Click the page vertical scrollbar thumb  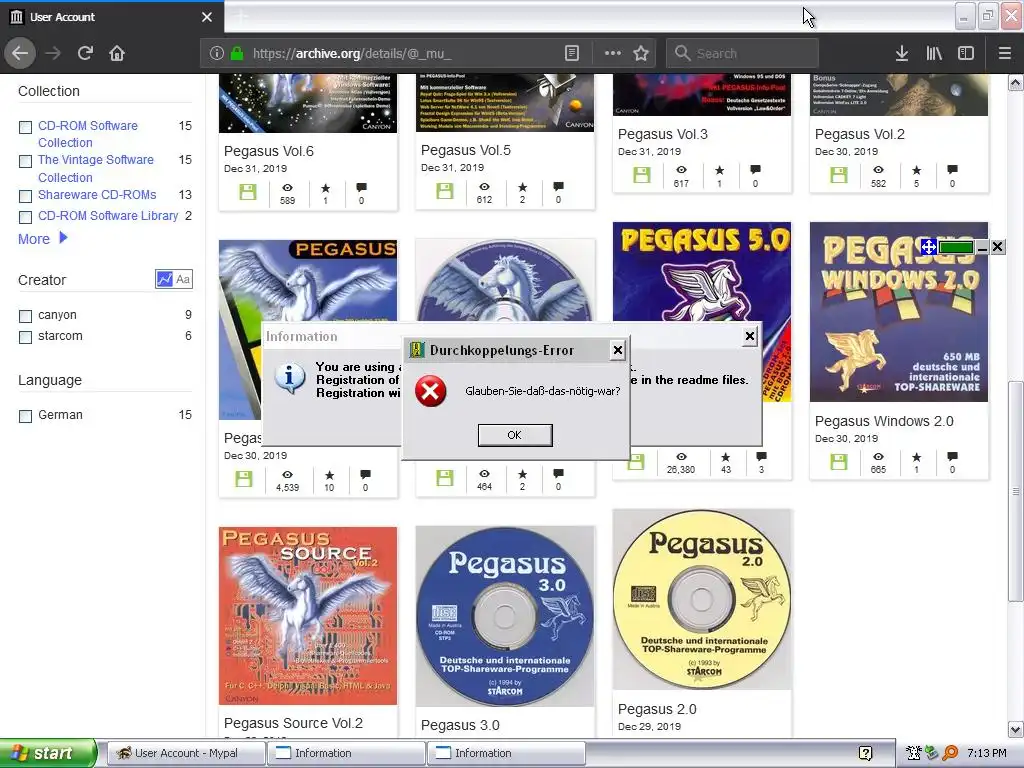point(1015,491)
